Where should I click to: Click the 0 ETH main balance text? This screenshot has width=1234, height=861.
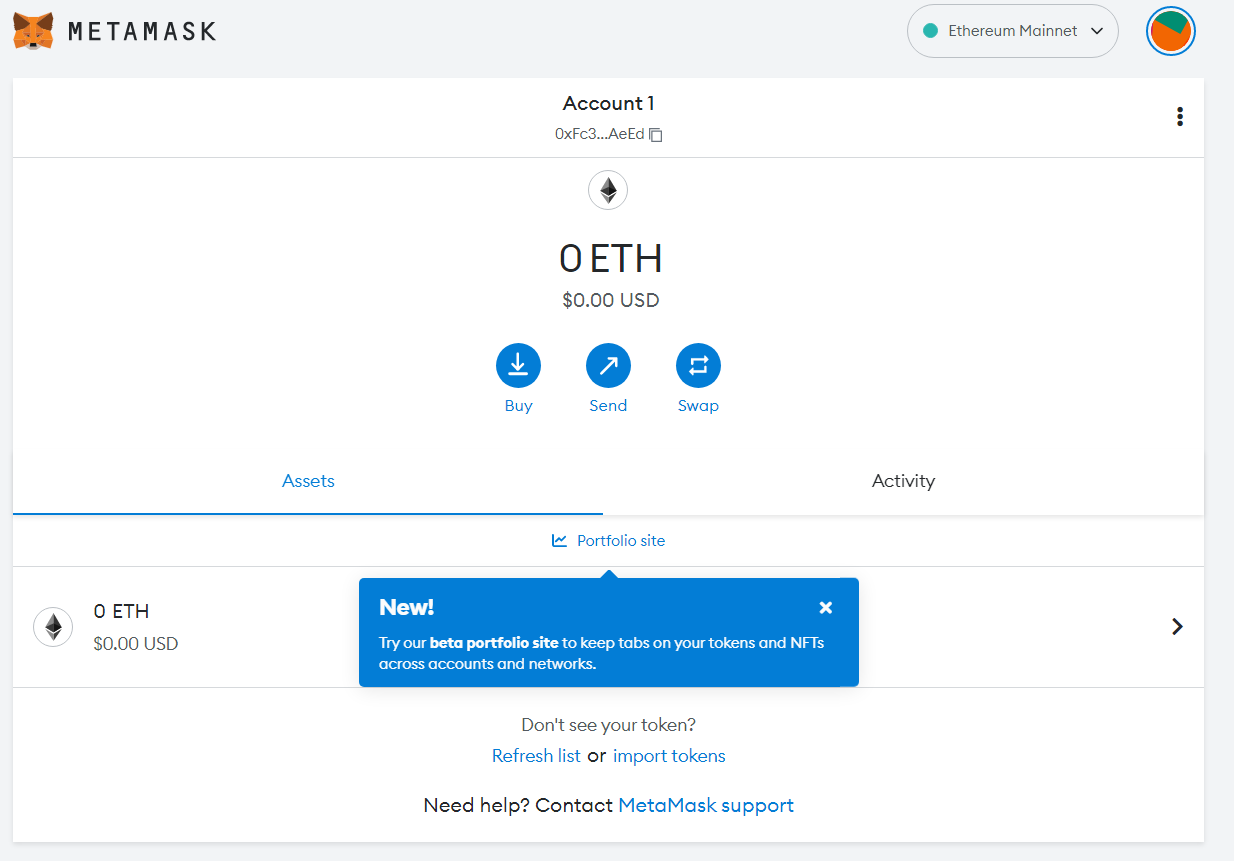tap(610, 258)
